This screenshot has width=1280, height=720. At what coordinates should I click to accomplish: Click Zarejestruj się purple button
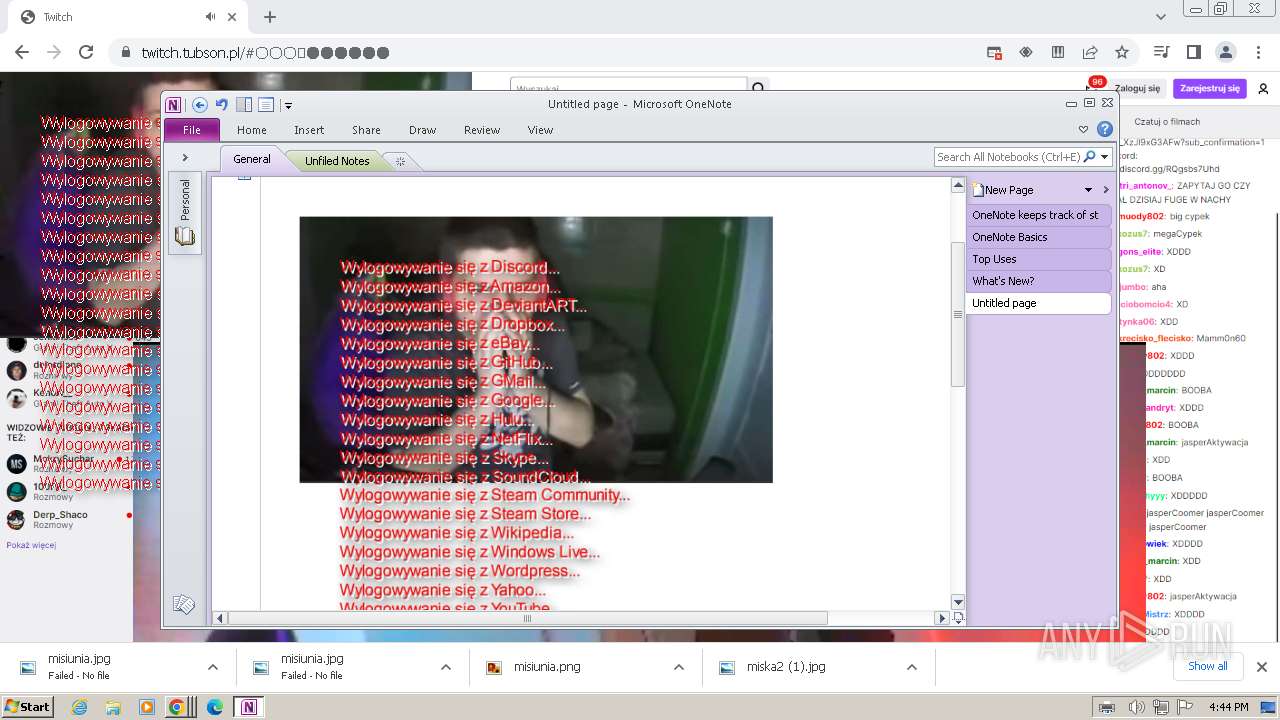(1210, 88)
